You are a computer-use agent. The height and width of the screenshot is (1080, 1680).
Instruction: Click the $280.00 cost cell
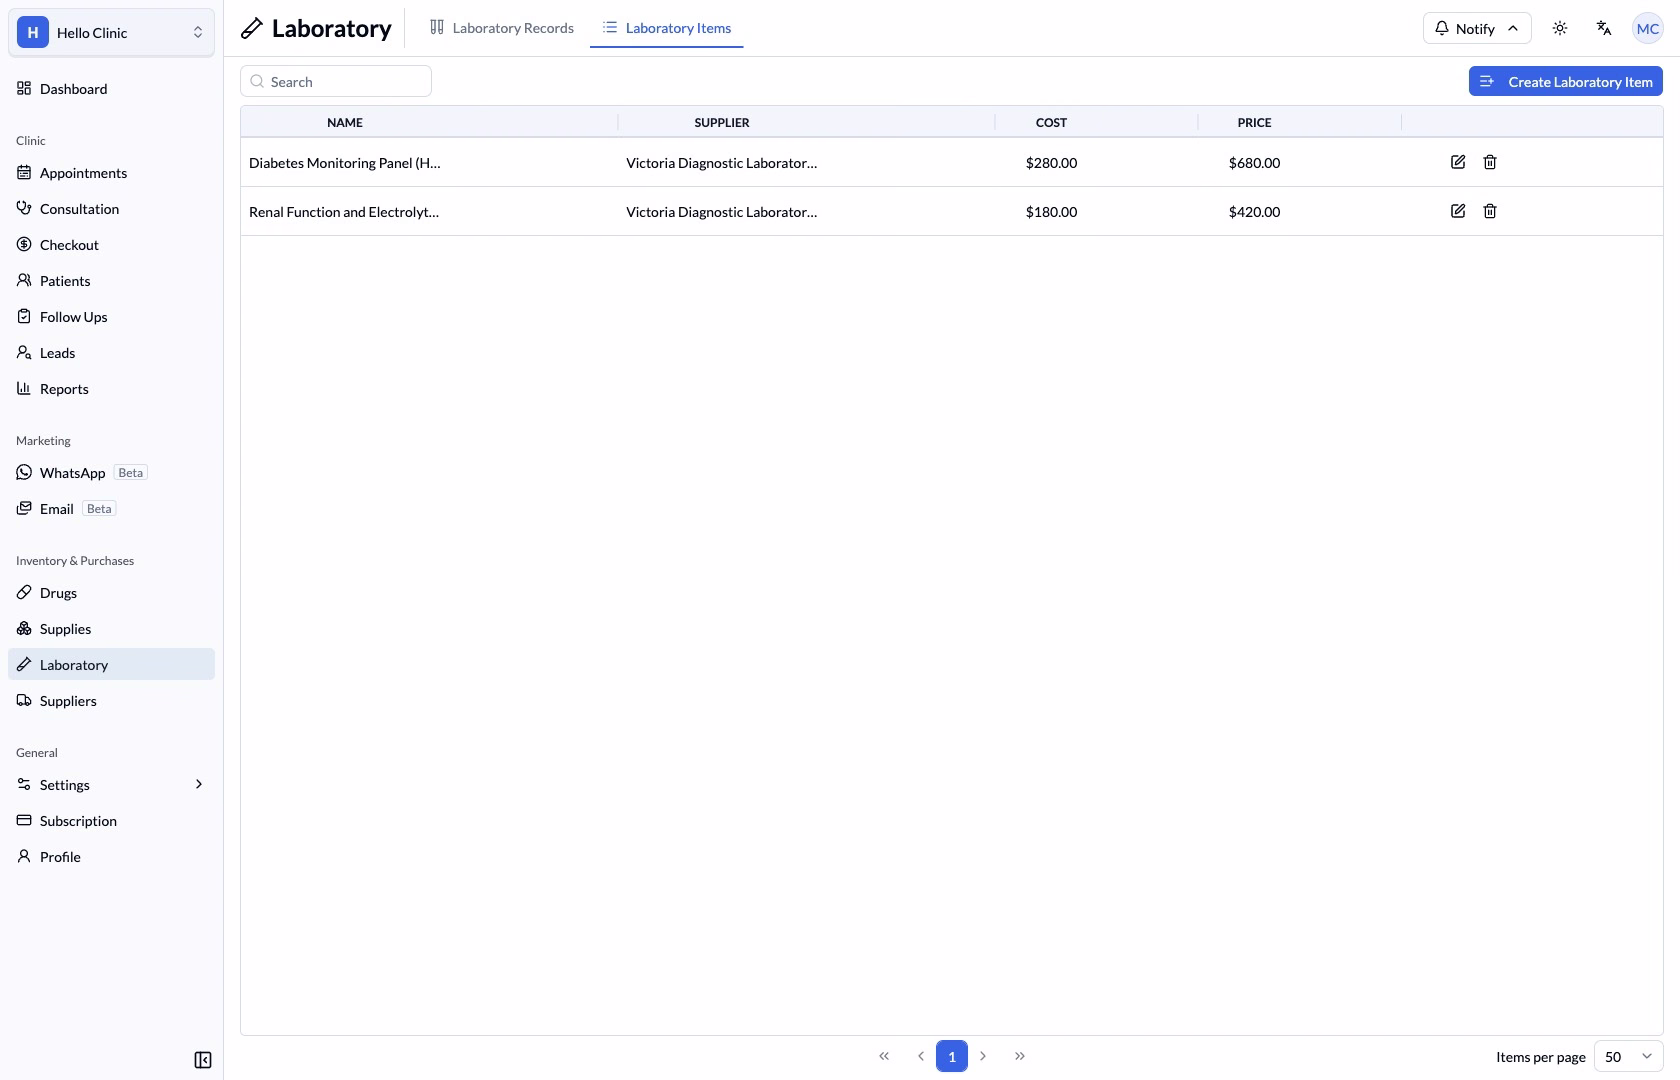(x=1051, y=162)
